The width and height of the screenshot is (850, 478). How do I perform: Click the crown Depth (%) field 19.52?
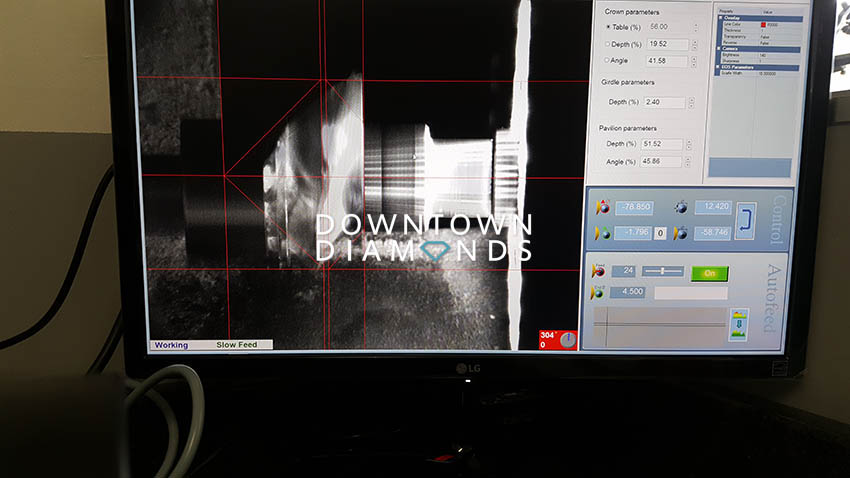(x=668, y=44)
